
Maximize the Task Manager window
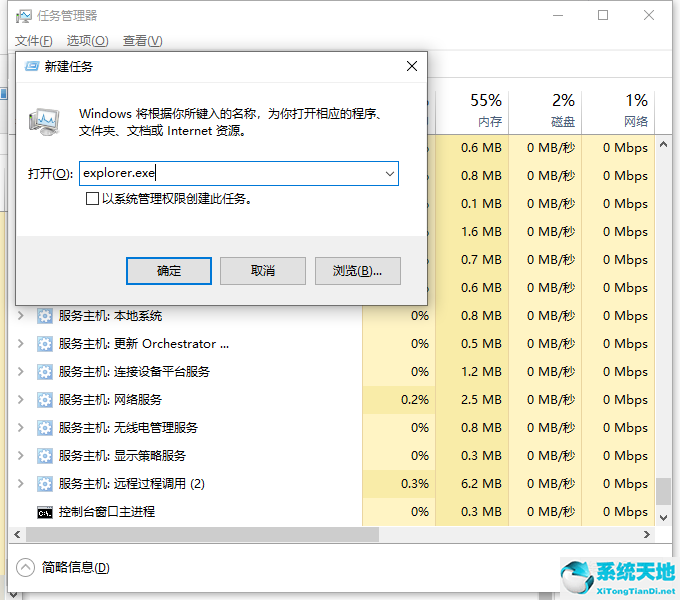[603, 16]
